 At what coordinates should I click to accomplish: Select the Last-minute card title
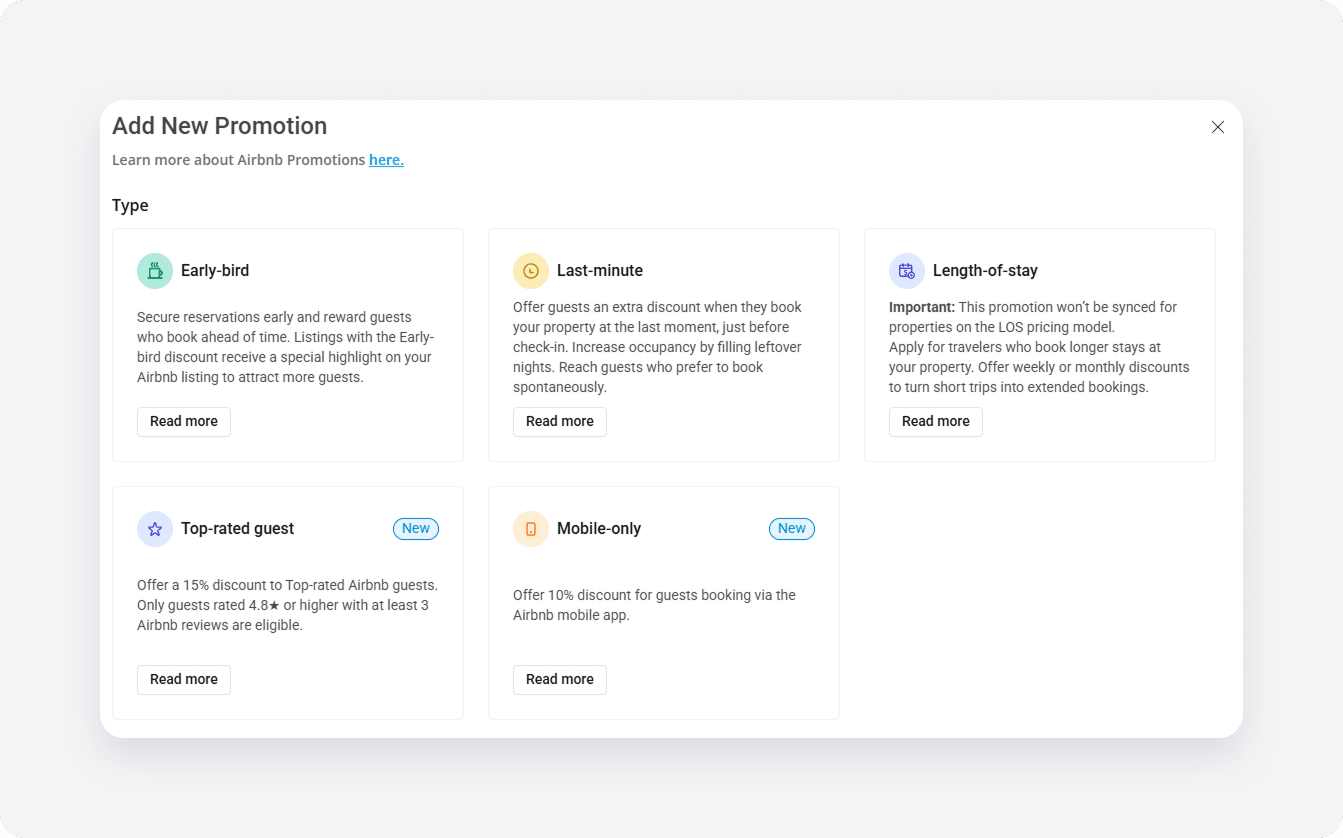click(600, 271)
